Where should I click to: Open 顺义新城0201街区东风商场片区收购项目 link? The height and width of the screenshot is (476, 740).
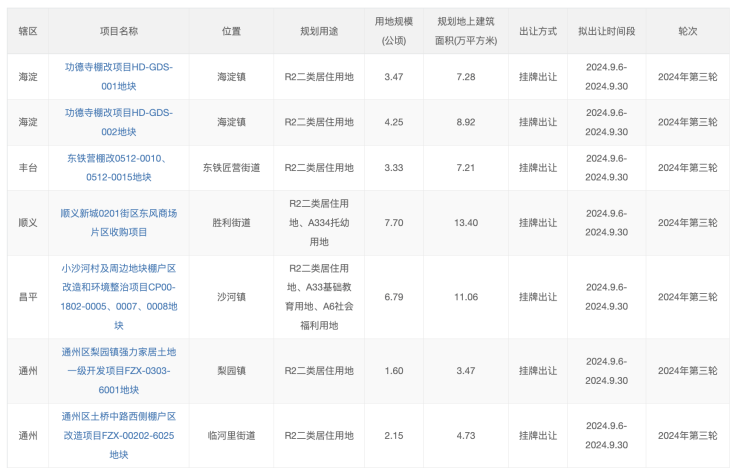point(118,222)
